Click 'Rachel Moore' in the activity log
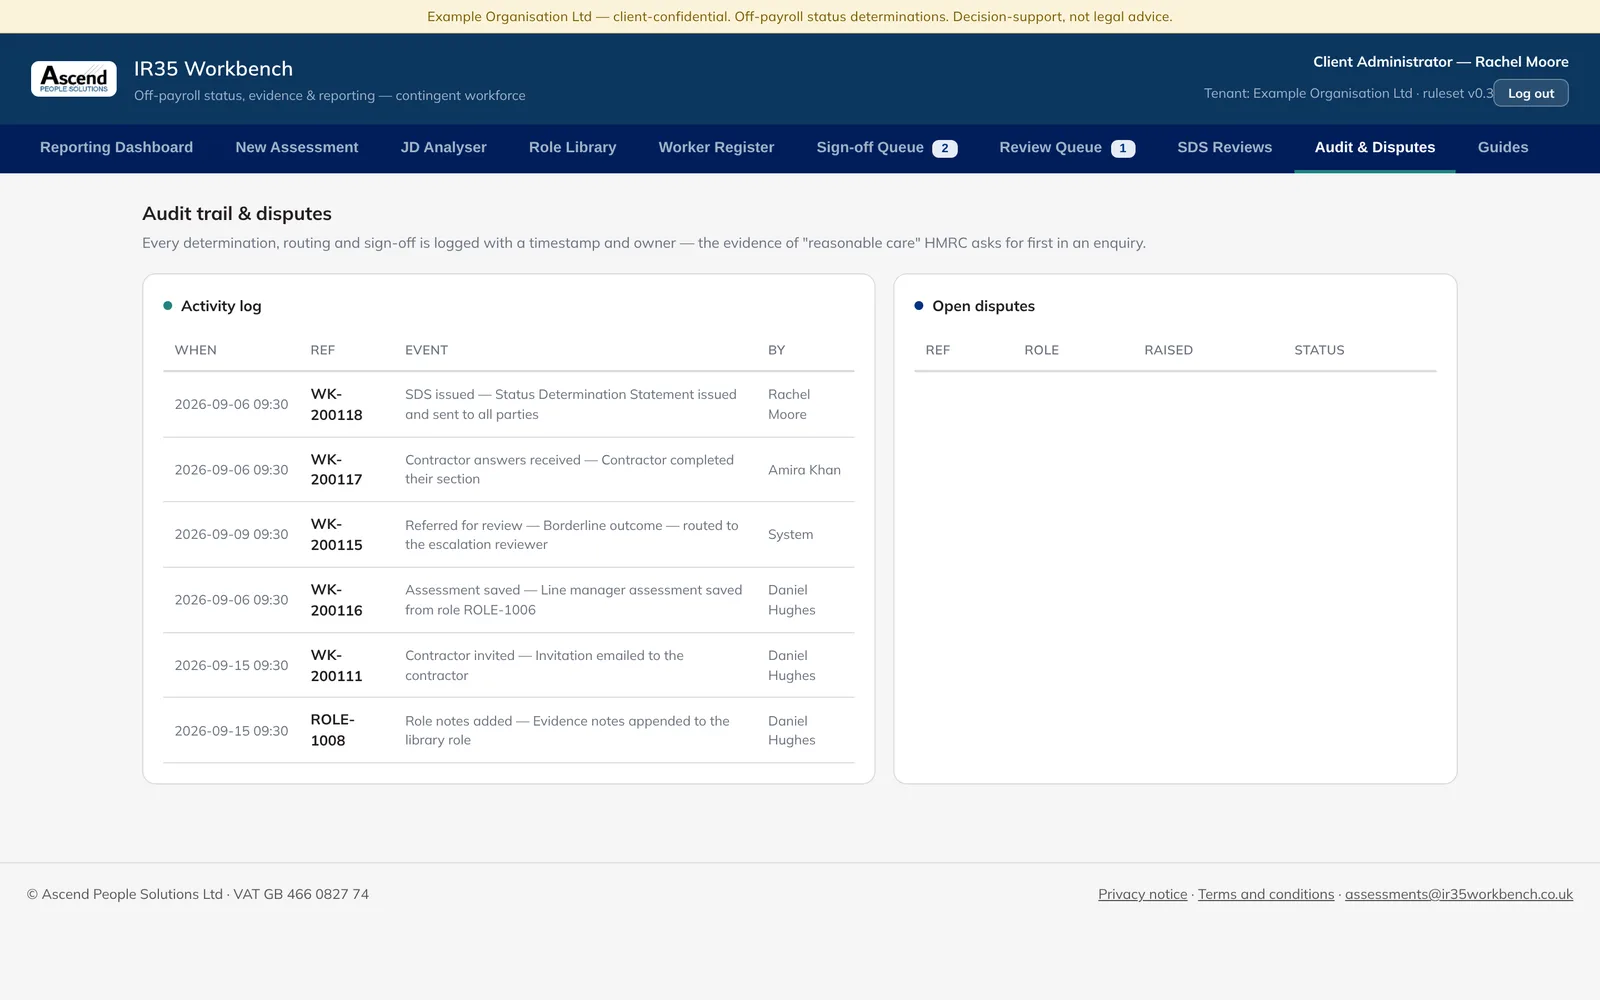 click(789, 404)
